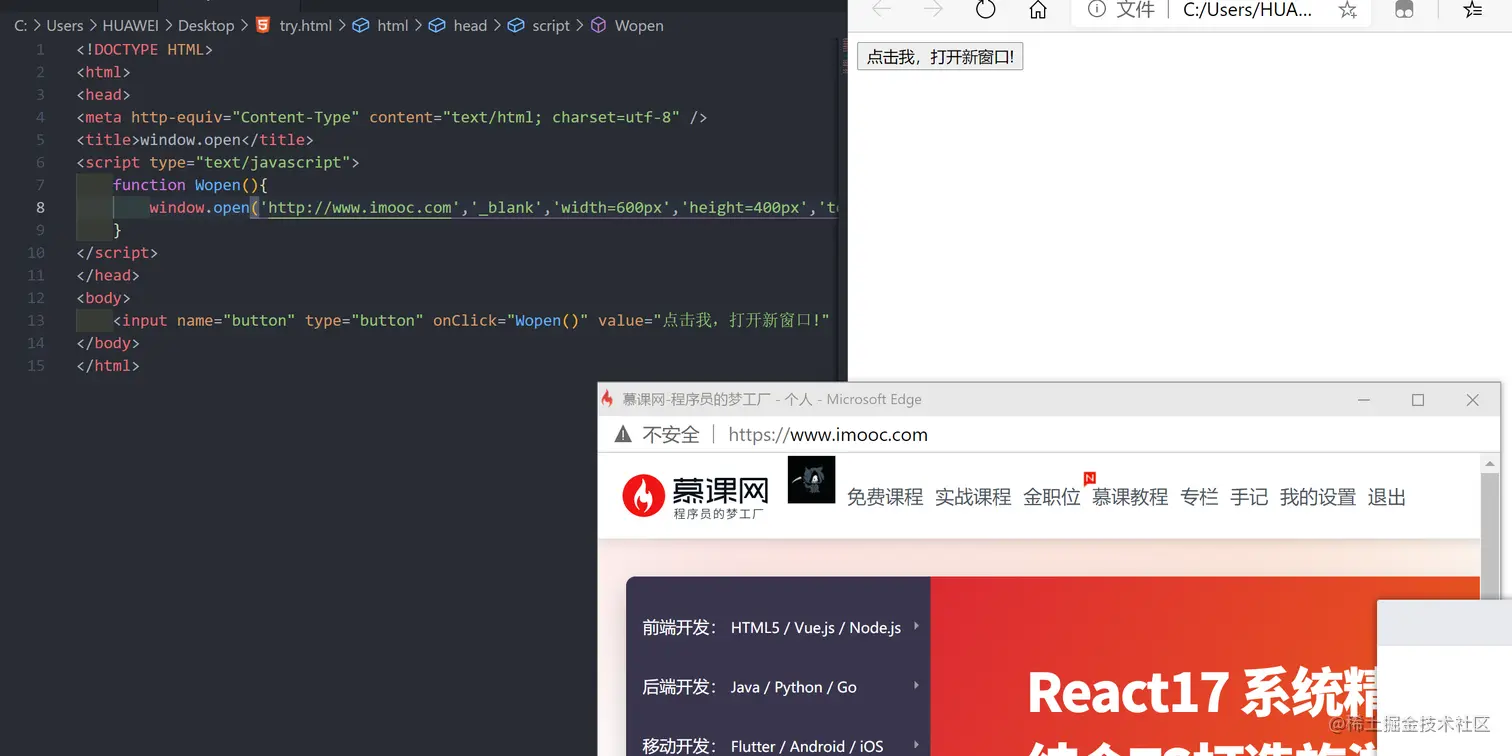Screen dimensions: 1512x756
Task: Select line number 8 in the editor gutter
Action: (x=40, y=207)
